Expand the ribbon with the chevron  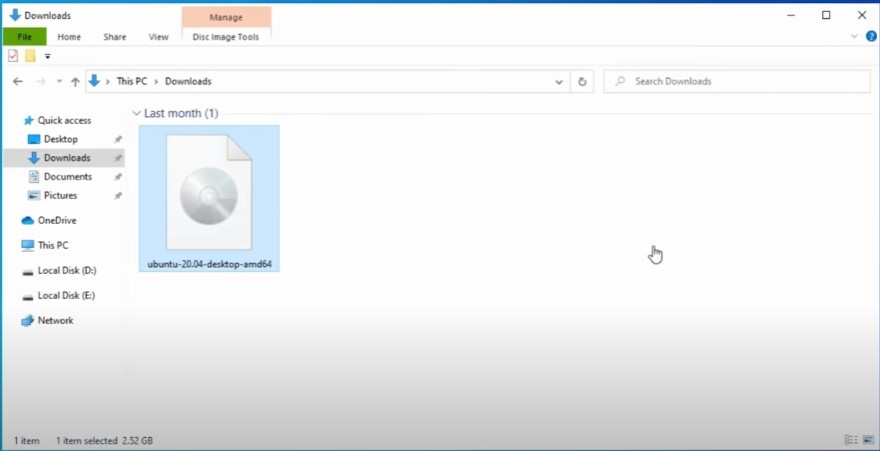click(x=854, y=36)
